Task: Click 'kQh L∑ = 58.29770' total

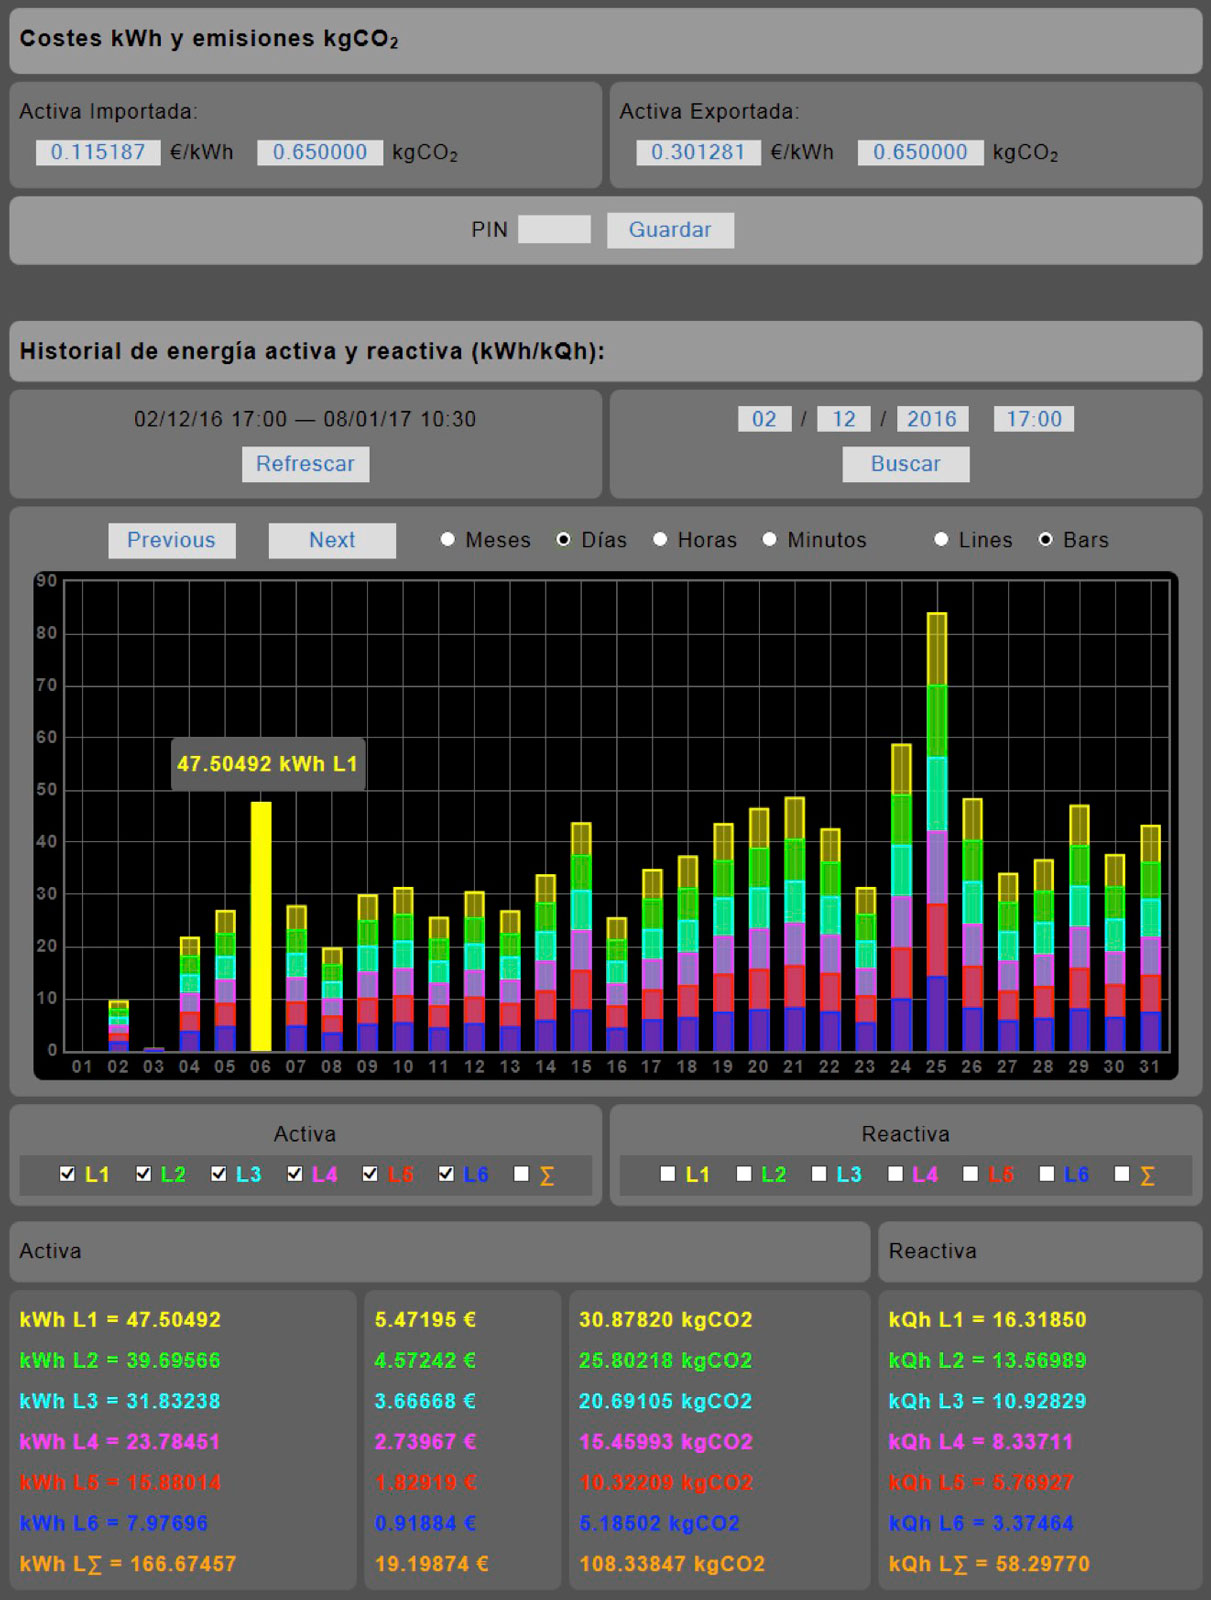Action: (x=989, y=1564)
